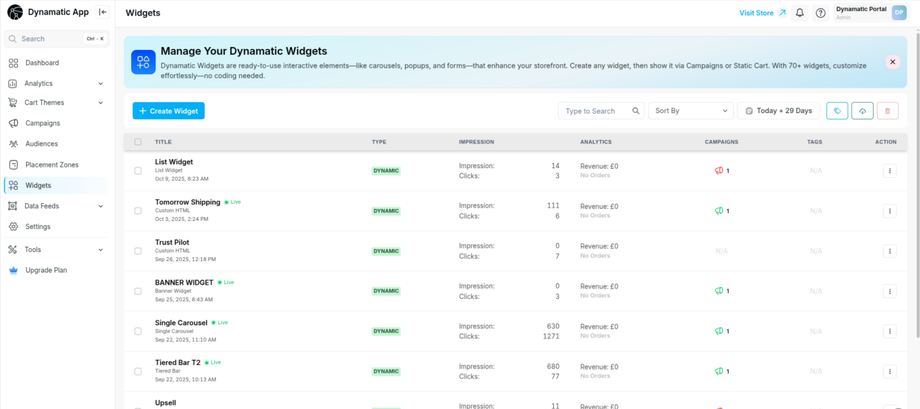Click the cloud upload icon button

pos(862,111)
